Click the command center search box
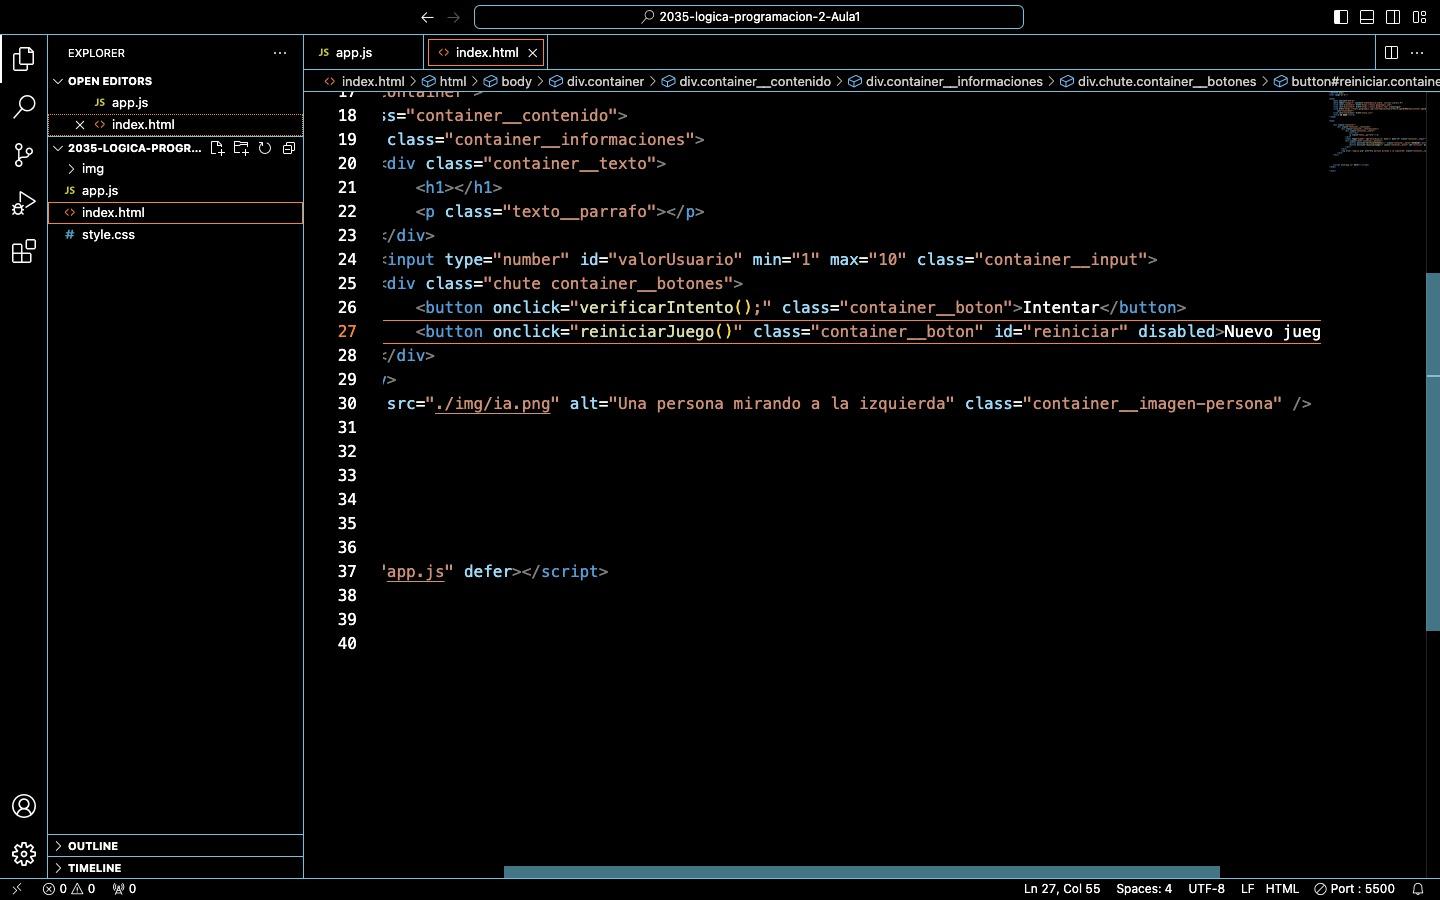The height and width of the screenshot is (900, 1440). 749,17
